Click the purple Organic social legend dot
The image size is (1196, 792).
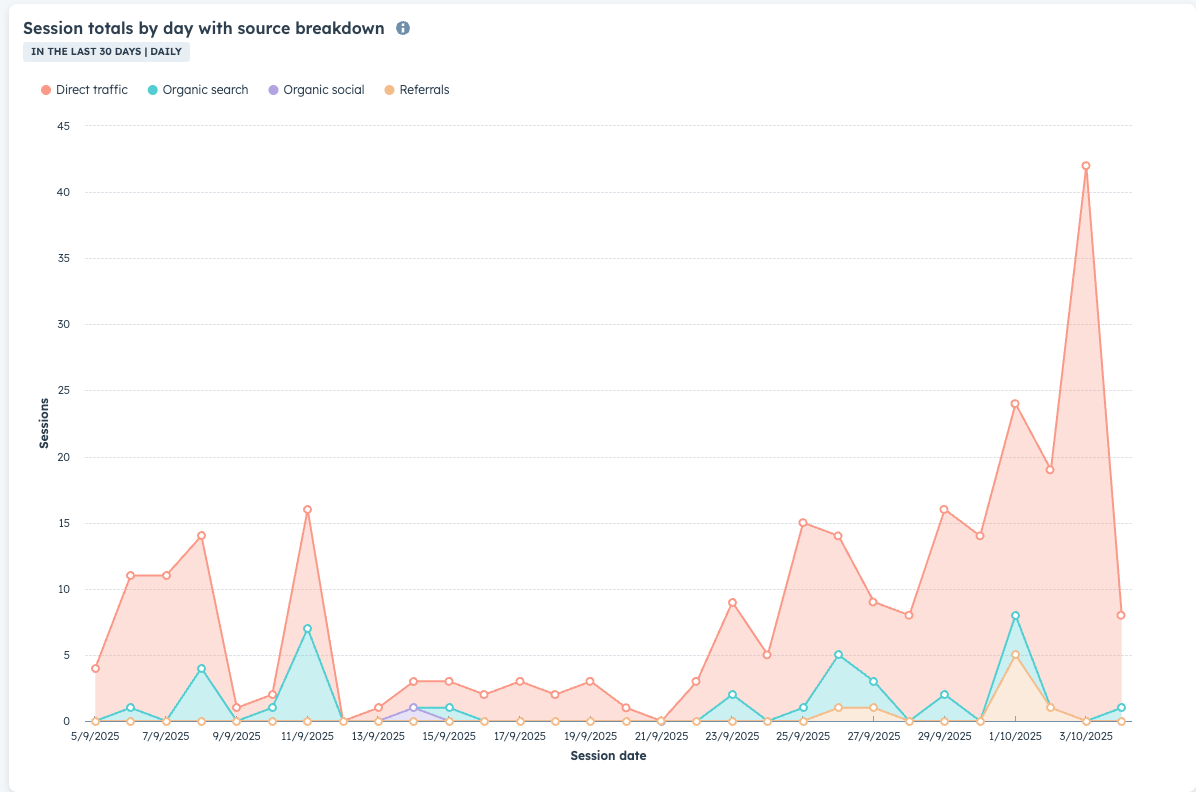273,90
